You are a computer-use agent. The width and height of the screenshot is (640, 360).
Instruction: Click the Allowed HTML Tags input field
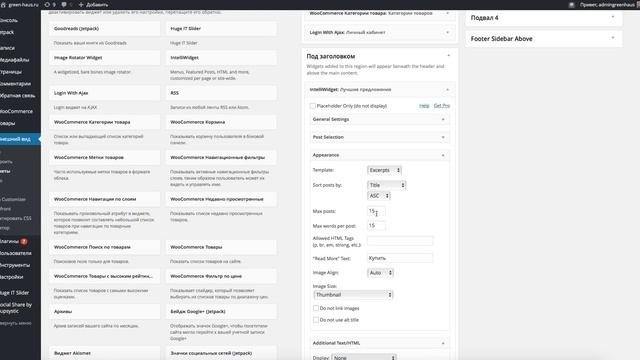click(x=400, y=241)
